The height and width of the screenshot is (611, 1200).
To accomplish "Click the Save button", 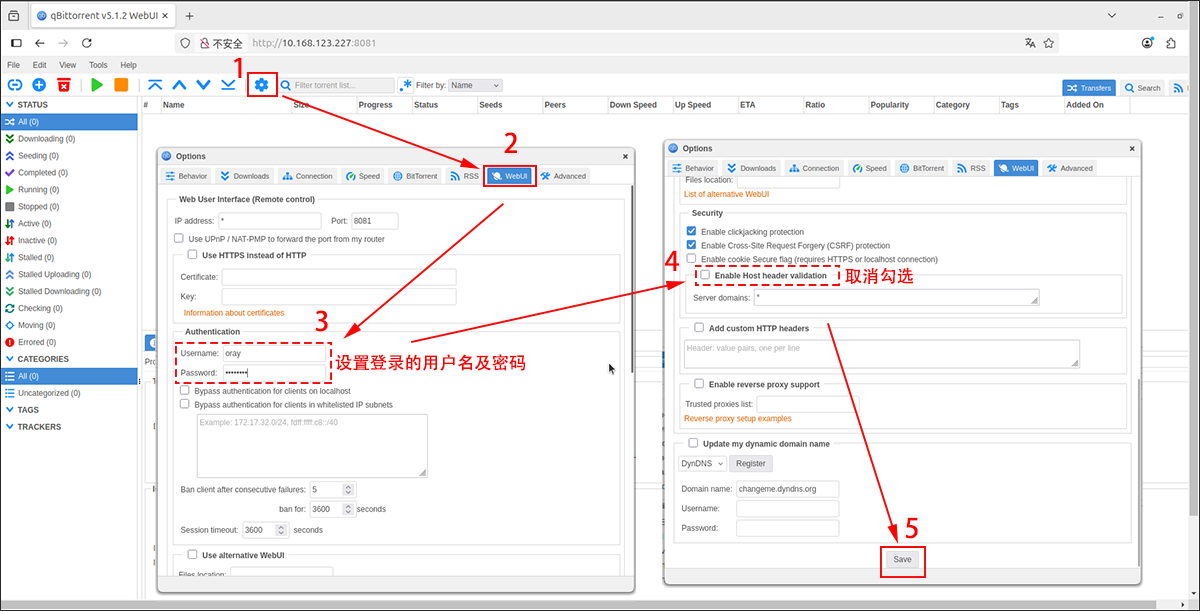I will point(902,560).
